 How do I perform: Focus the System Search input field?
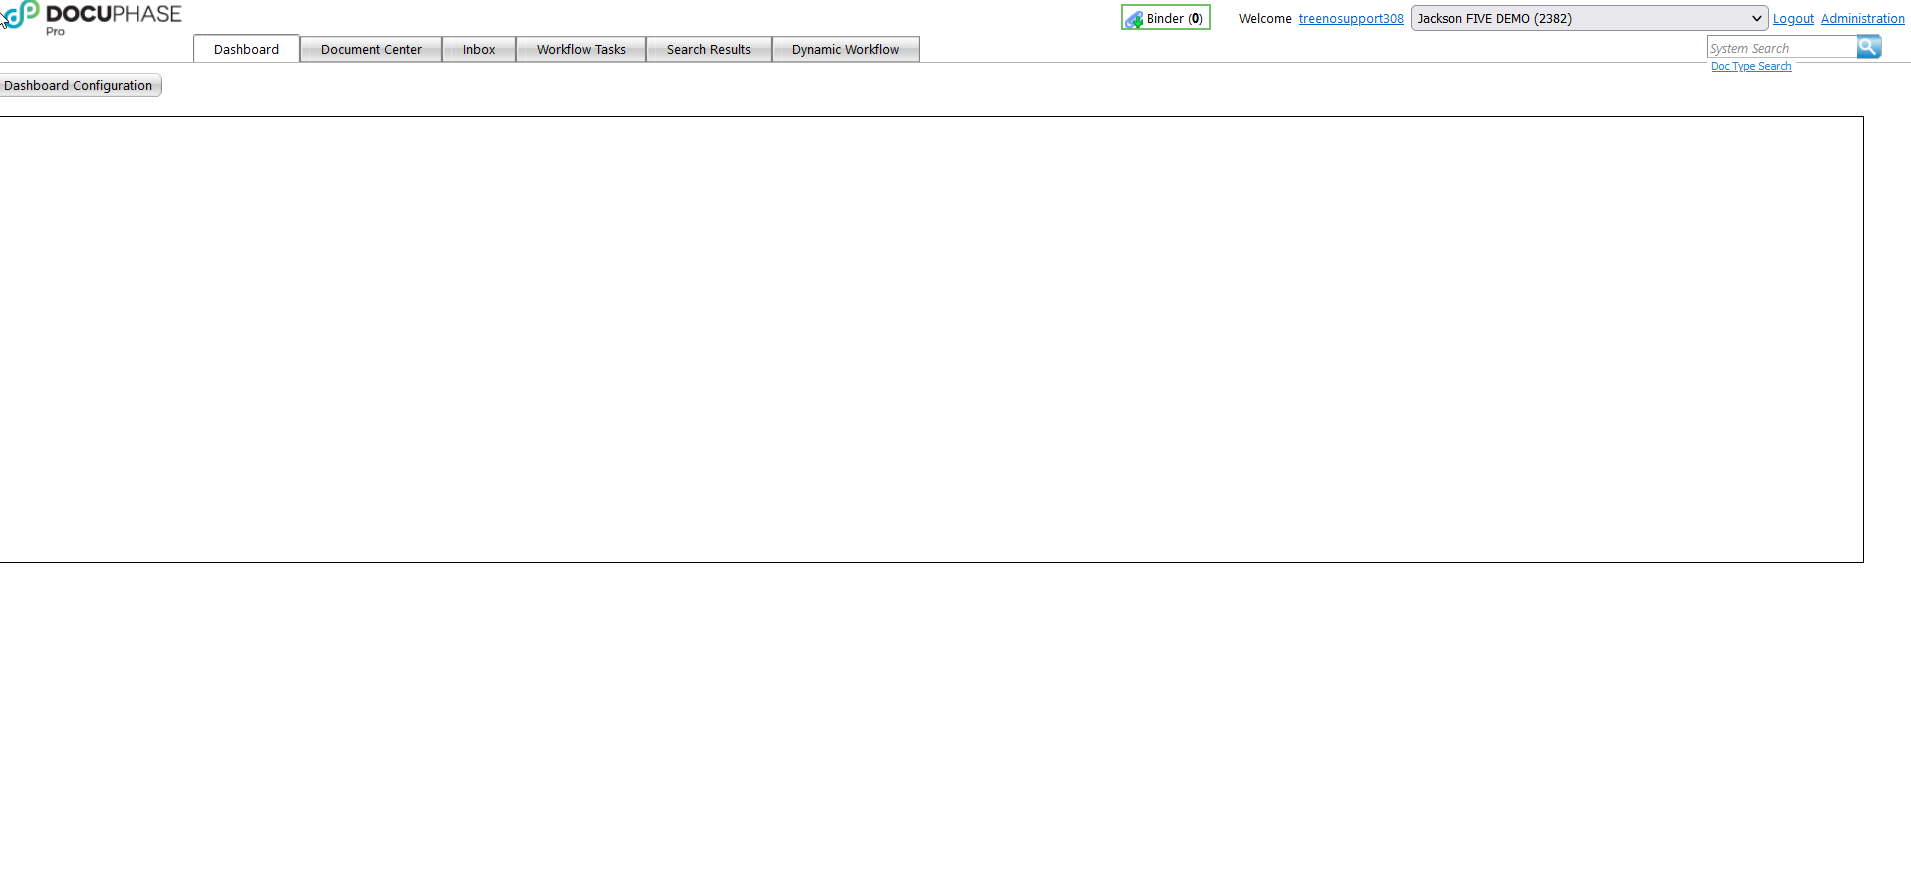click(x=1782, y=48)
